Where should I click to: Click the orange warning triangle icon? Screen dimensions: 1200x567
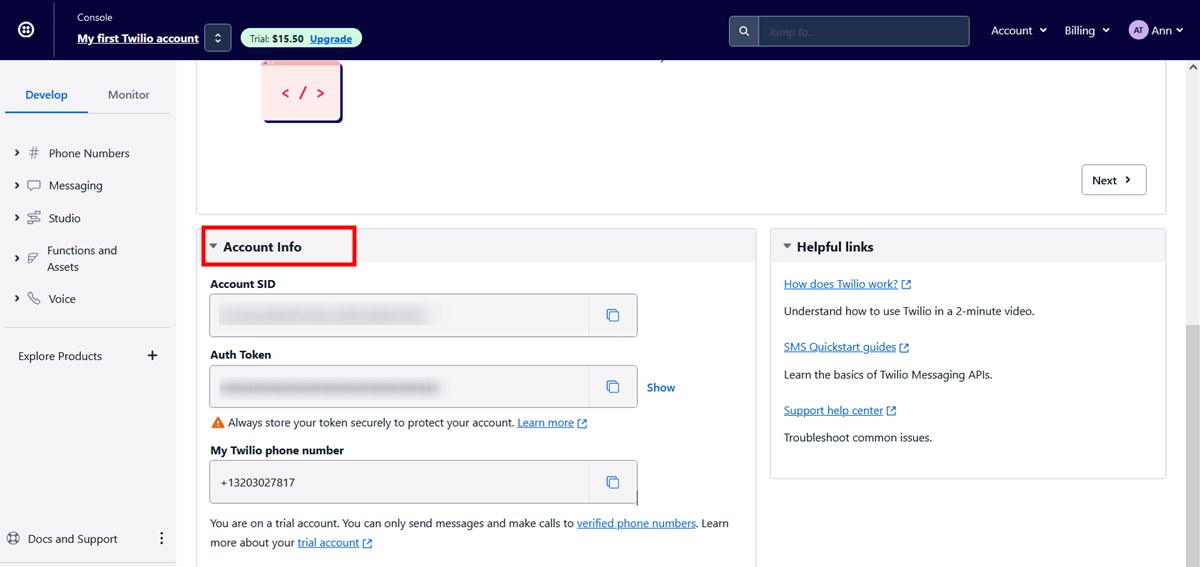click(217, 423)
